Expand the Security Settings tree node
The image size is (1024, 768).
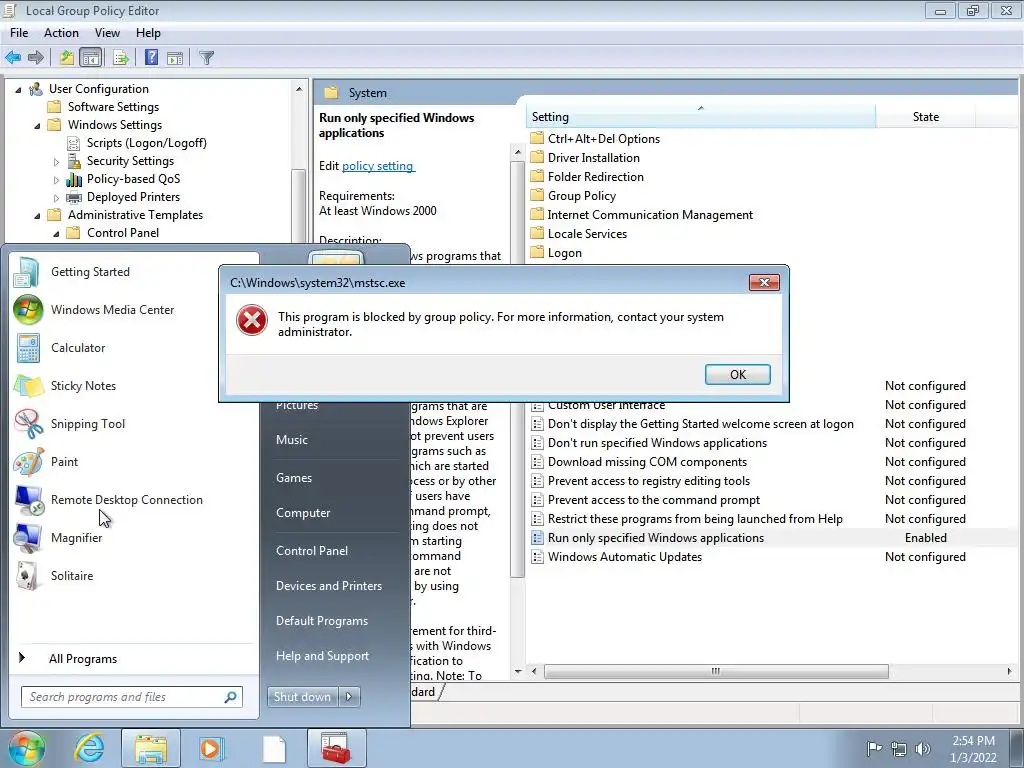pos(56,161)
